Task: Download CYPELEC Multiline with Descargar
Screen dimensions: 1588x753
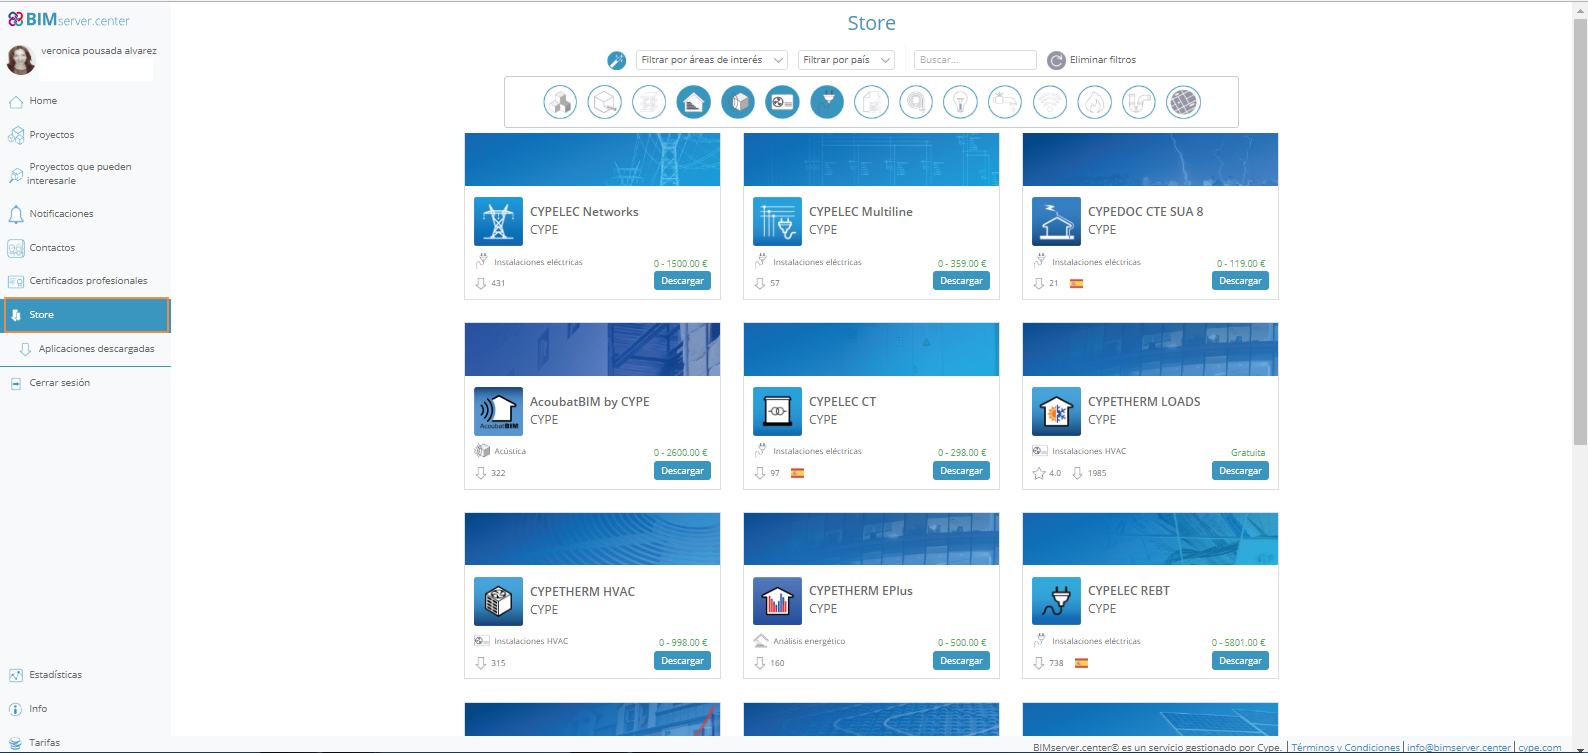Action: (x=962, y=281)
